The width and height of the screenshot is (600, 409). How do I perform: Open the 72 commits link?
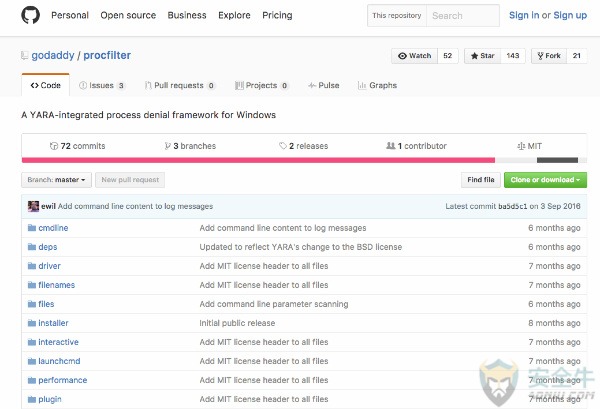tap(77, 146)
